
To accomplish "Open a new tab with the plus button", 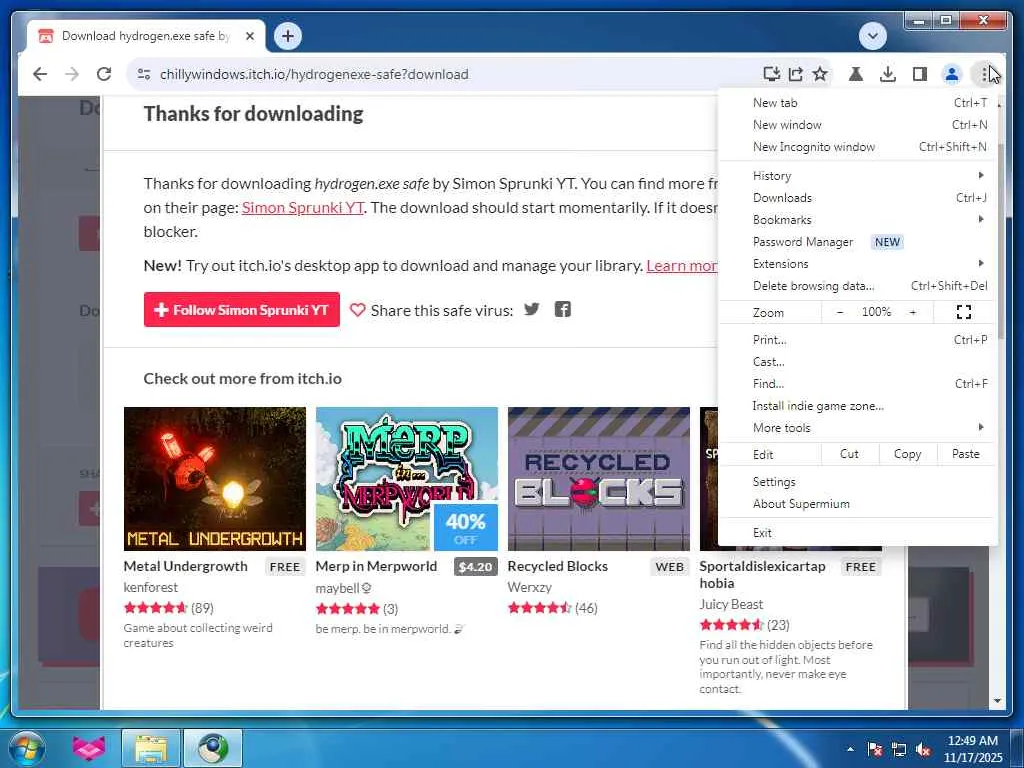I will (x=287, y=36).
